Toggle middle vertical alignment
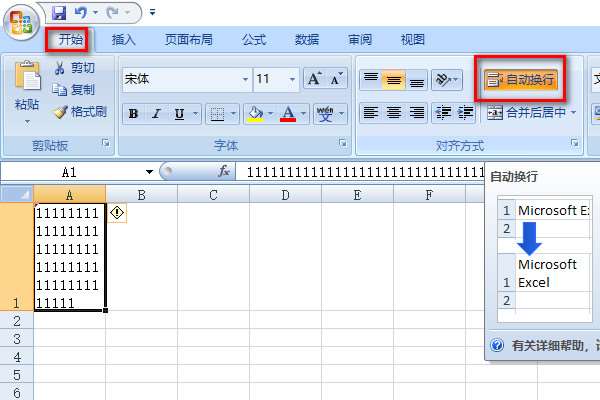This screenshot has height=400, width=600. 393,80
